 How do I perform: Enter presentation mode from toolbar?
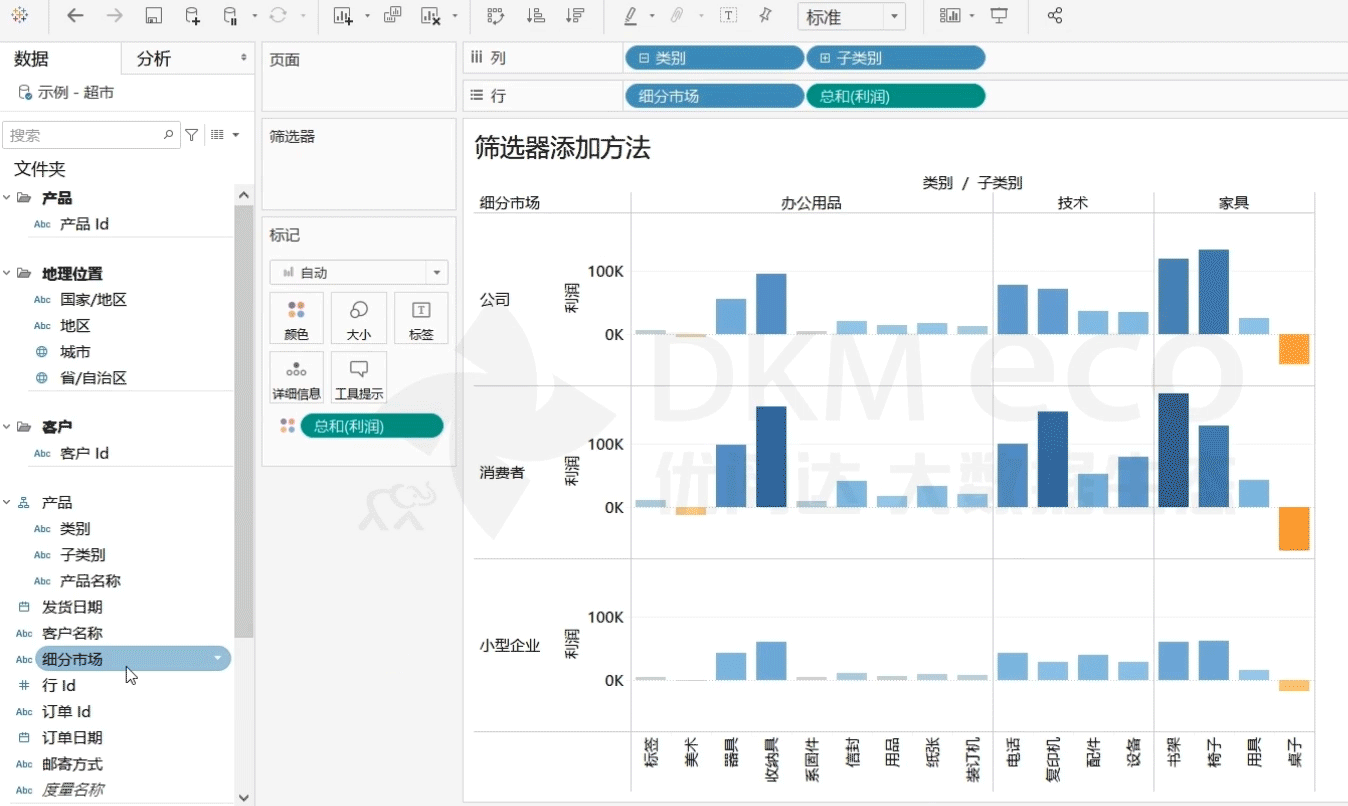click(x=999, y=16)
